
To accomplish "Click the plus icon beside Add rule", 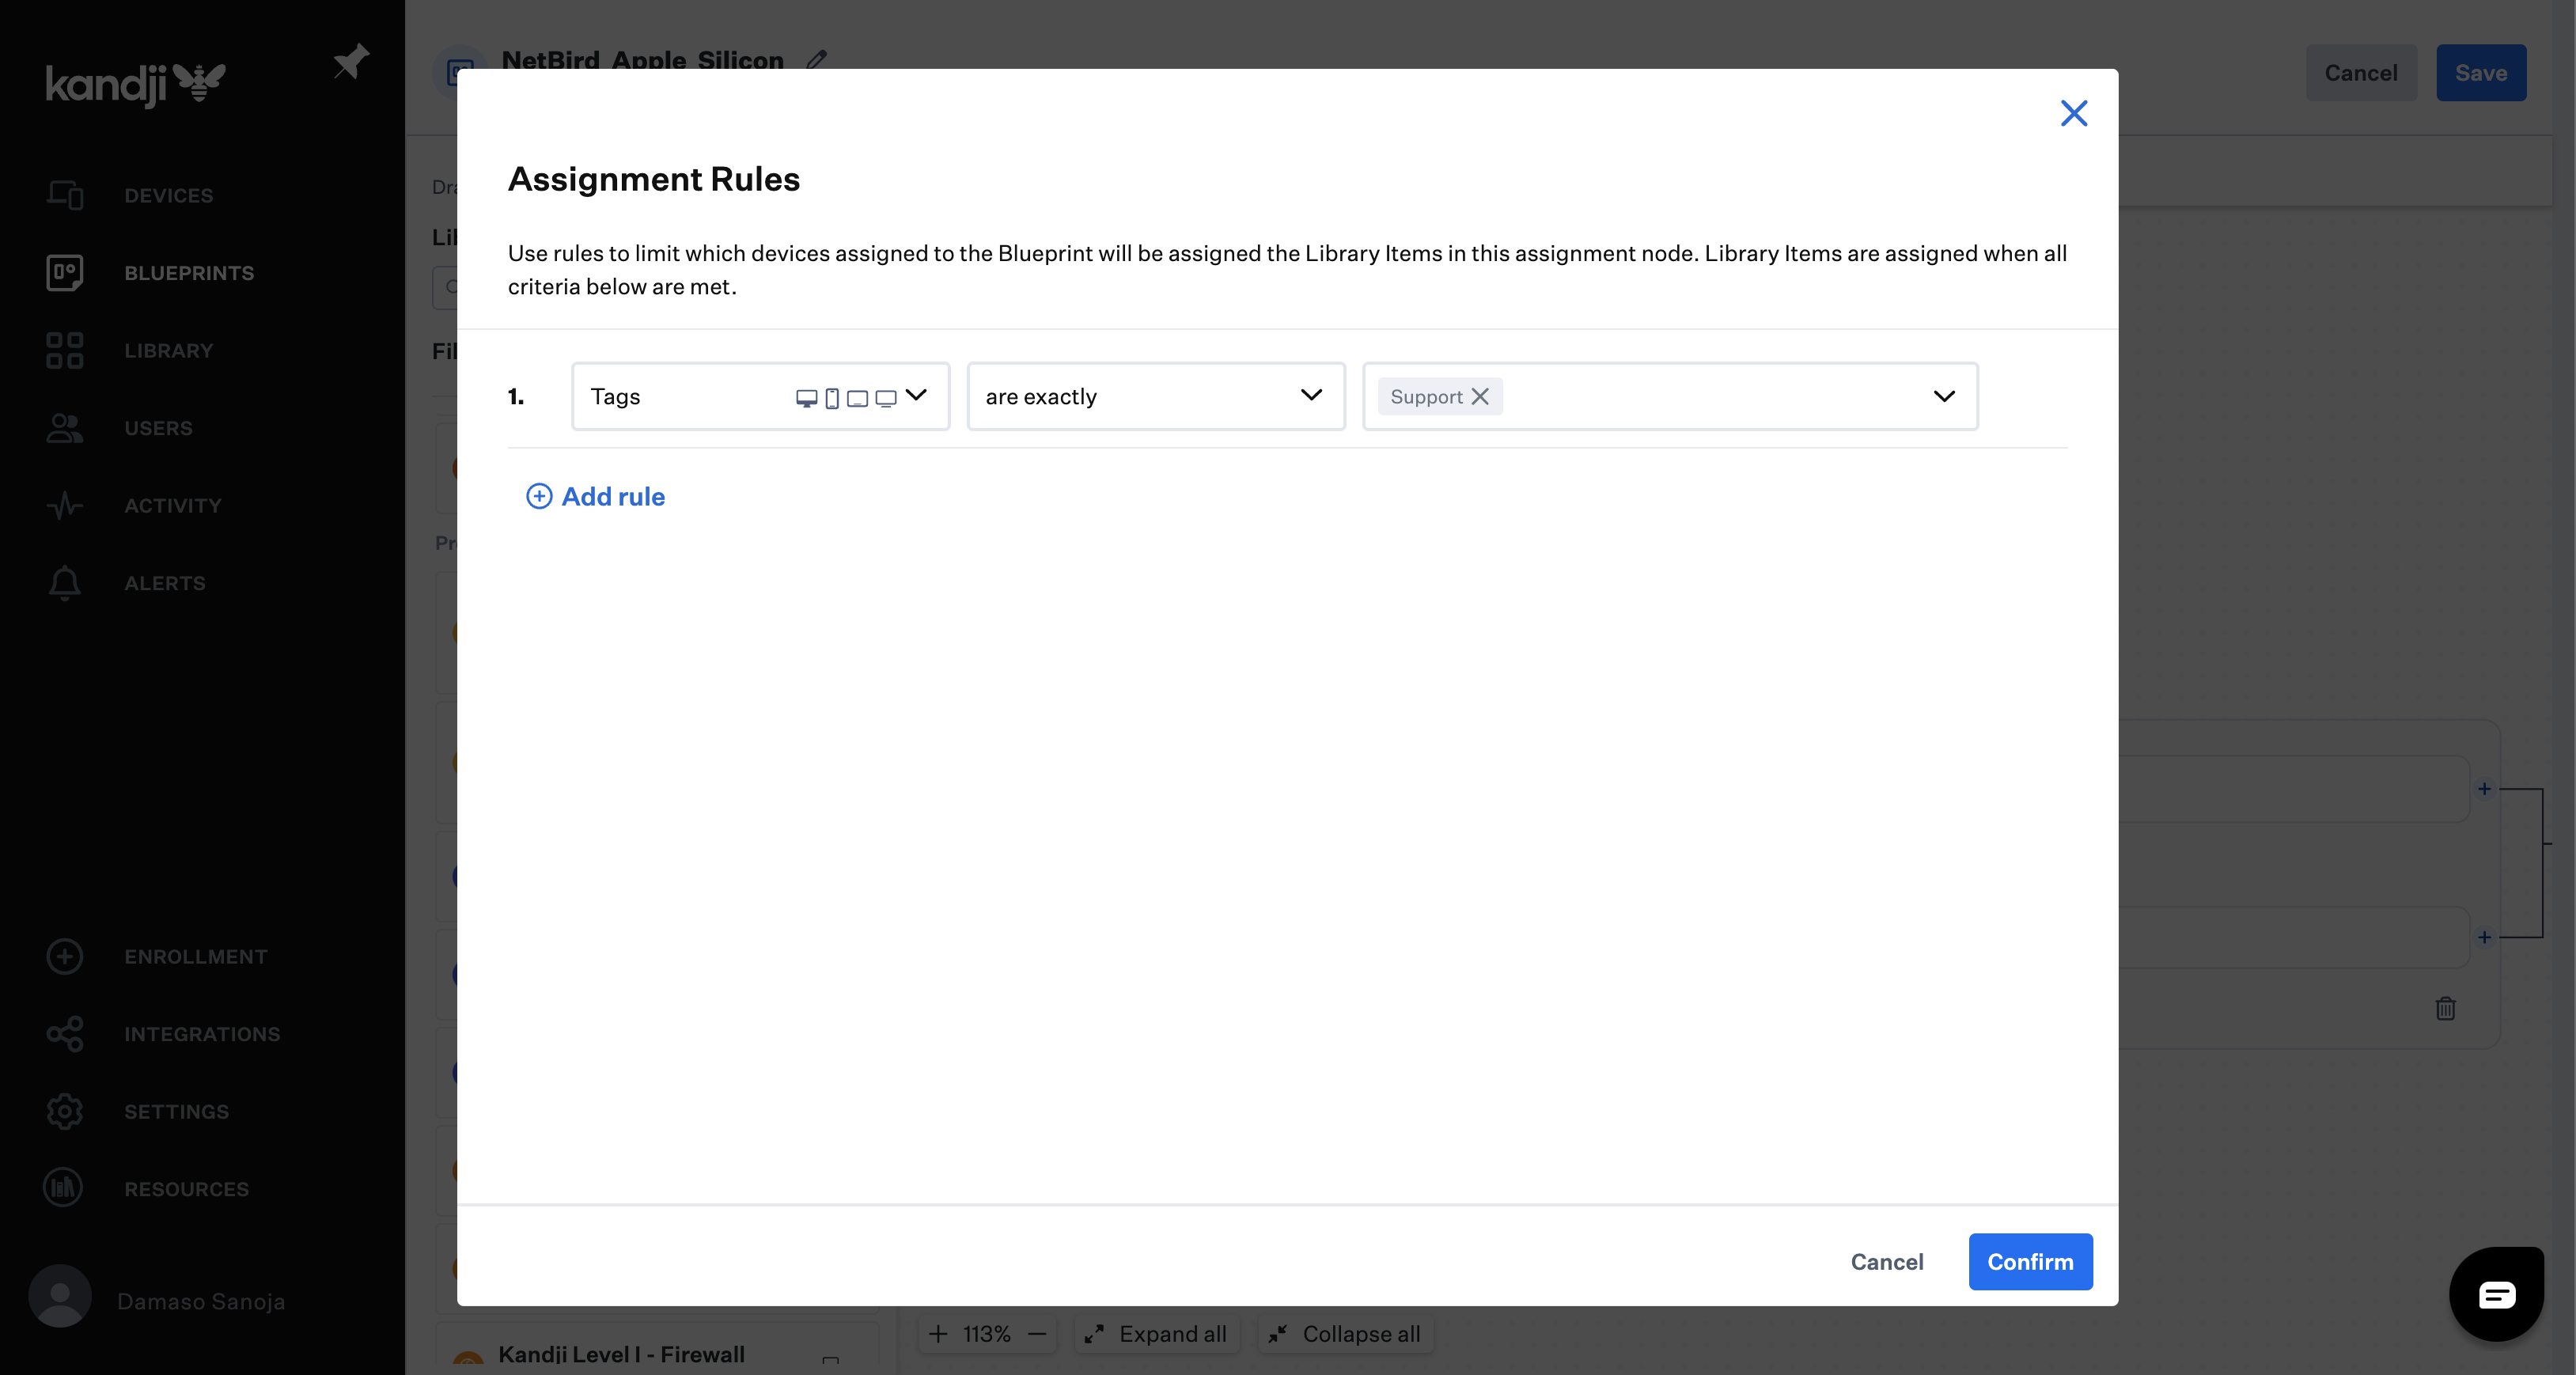I will coord(539,496).
